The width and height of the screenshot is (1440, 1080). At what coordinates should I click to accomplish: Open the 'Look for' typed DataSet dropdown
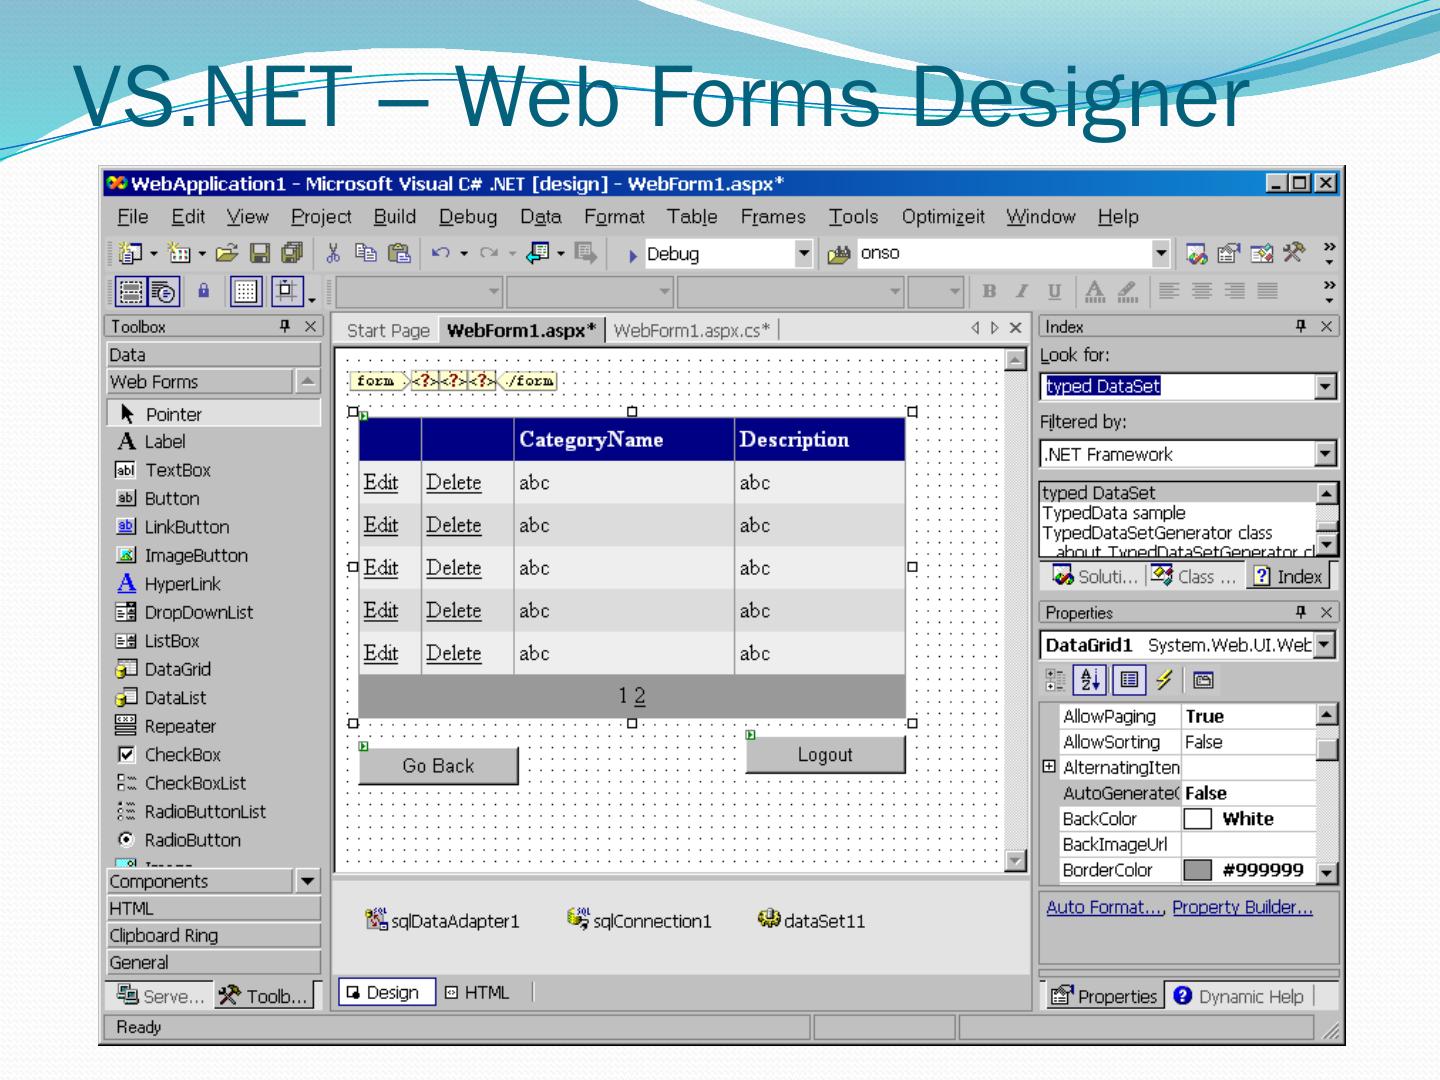click(1326, 387)
